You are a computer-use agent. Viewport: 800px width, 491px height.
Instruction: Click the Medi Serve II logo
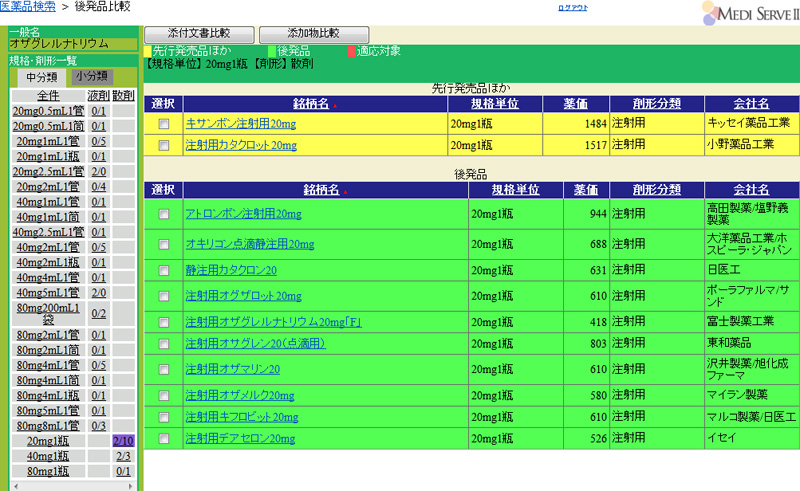pyautogui.click(x=751, y=13)
